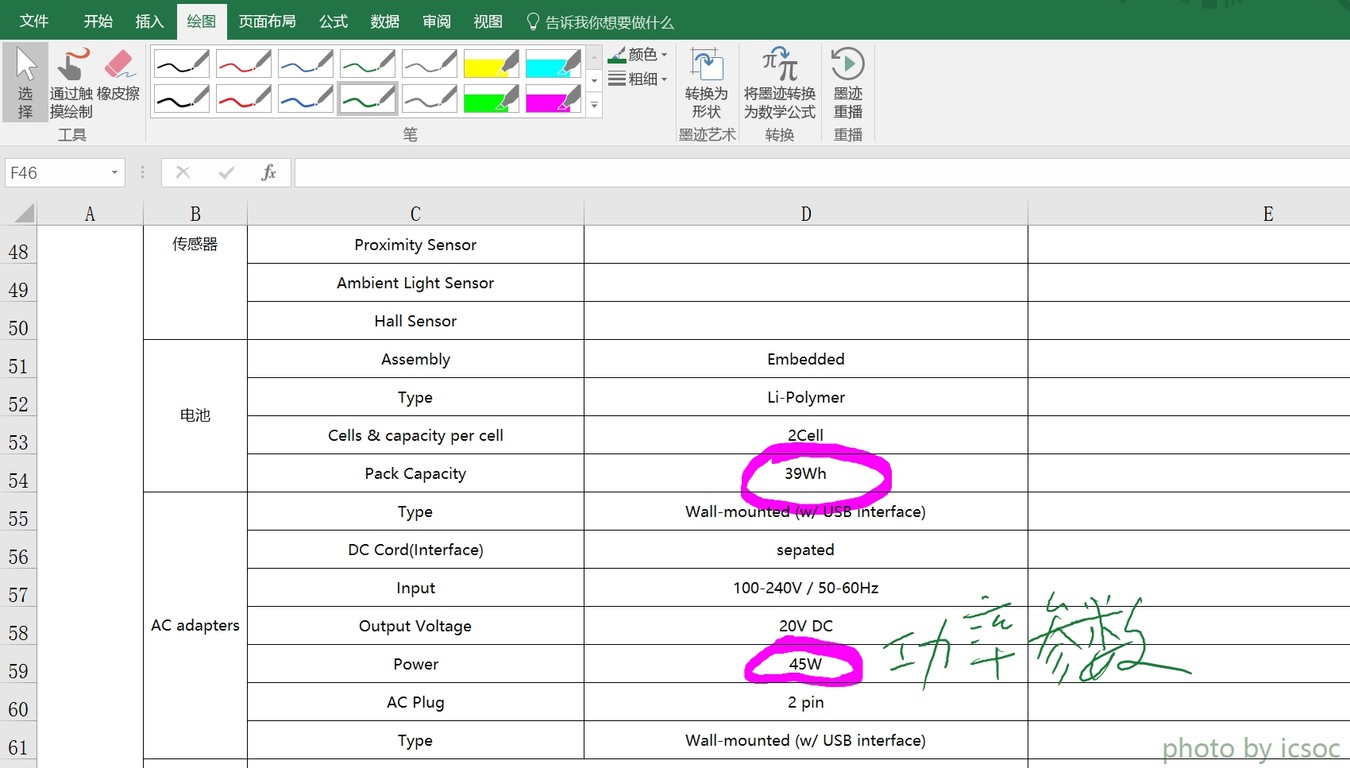Viewport: 1350px width, 768px height.
Task: Select the red pen from the gallery
Action: [243, 62]
